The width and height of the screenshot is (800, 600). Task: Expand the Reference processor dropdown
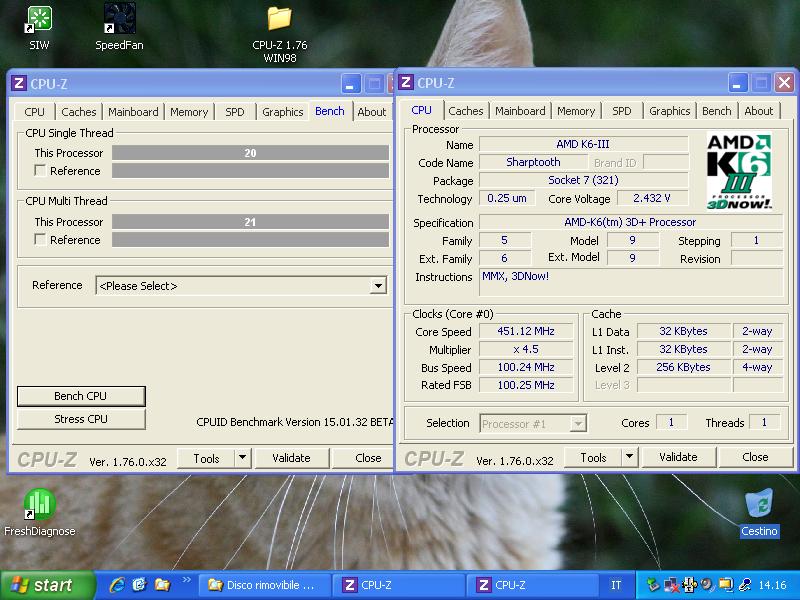pyautogui.click(x=378, y=286)
